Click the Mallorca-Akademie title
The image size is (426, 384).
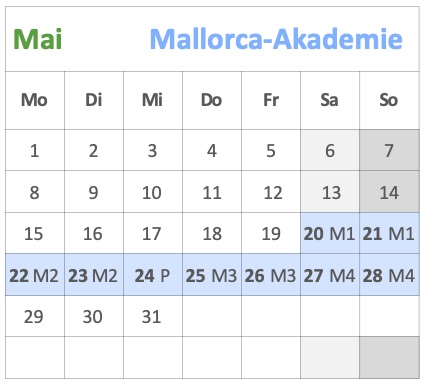pyautogui.click(x=276, y=39)
